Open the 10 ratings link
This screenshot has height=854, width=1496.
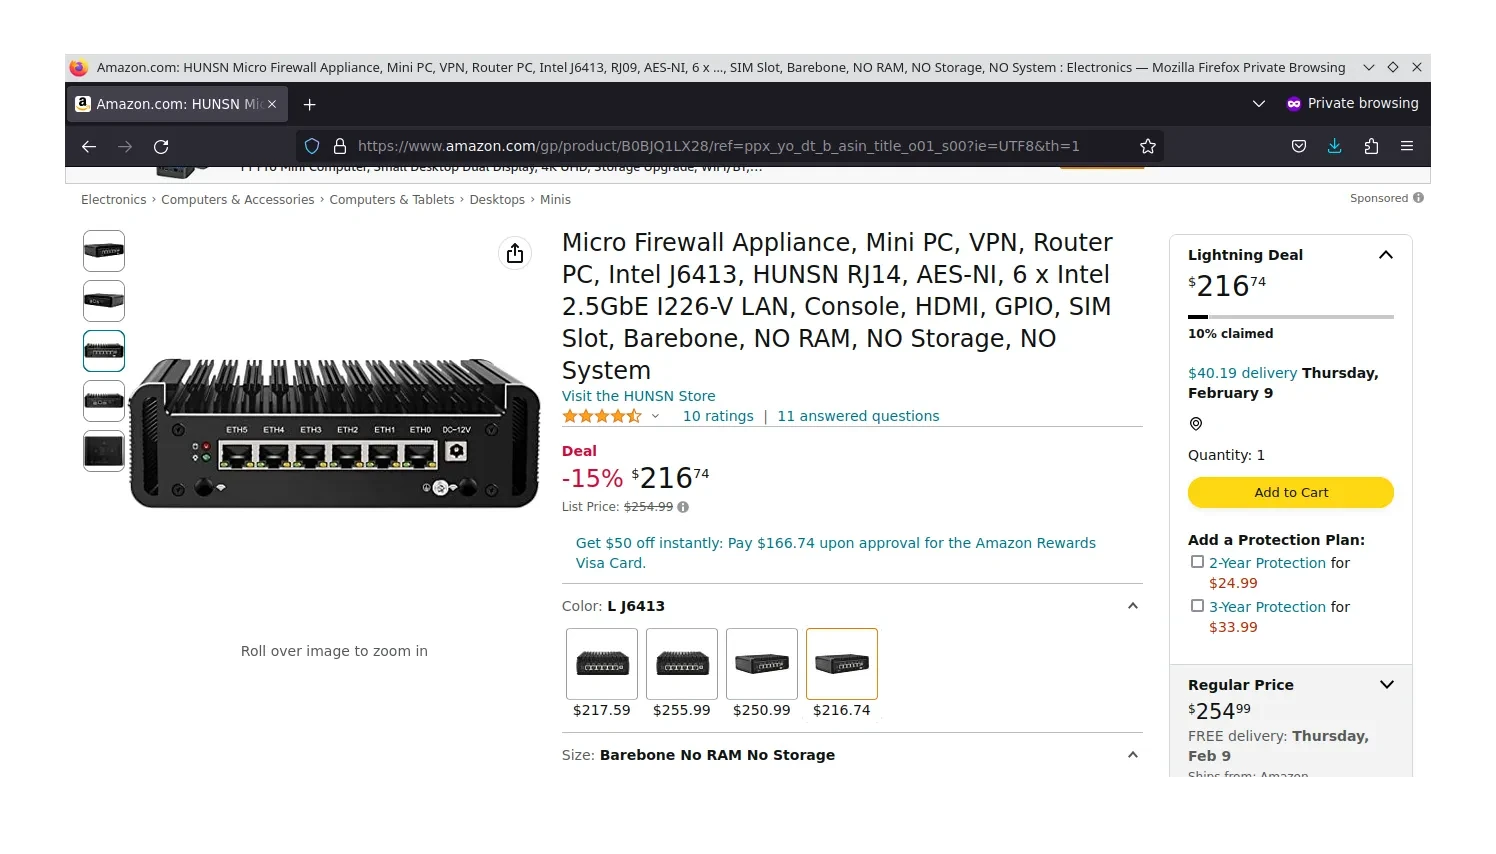click(x=718, y=416)
